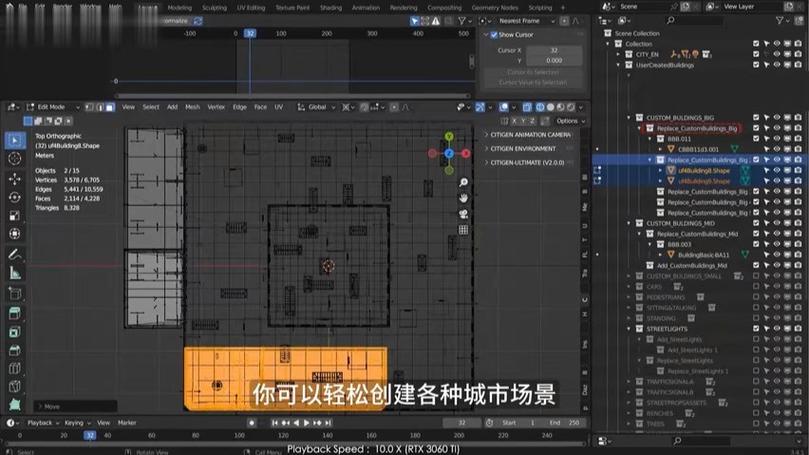Viewport: 809px width, 455px height.
Task: Toggle exclude checkbox for CUSTOM_BUILDINGS_BIG
Action: pyautogui.click(x=756, y=118)
